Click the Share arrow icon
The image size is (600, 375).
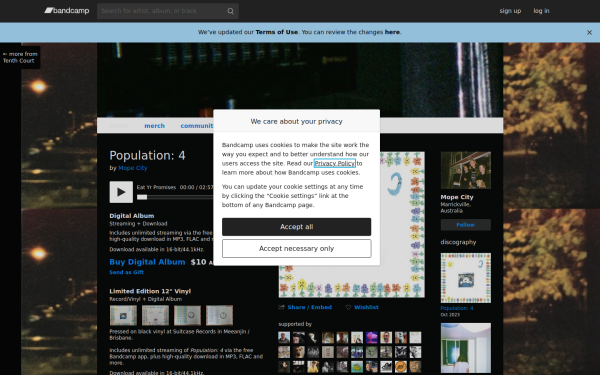pyautogui.click(x=282, y=307)
